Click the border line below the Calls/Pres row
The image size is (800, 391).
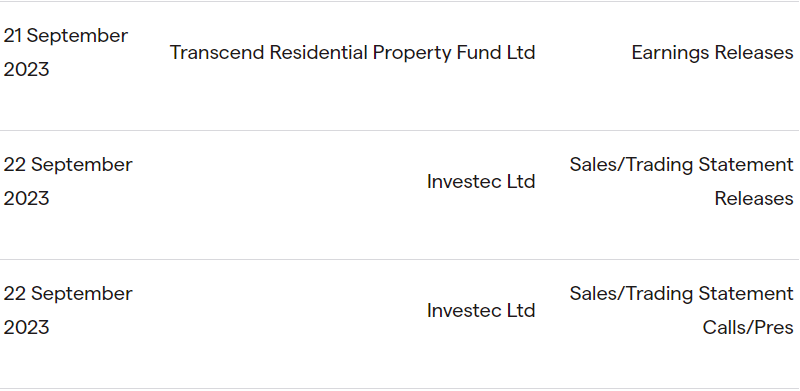click(400, 388)
